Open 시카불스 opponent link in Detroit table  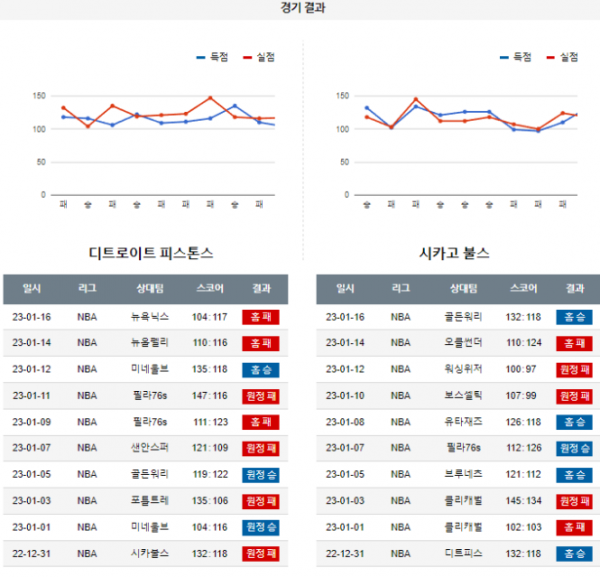point(150,554)
